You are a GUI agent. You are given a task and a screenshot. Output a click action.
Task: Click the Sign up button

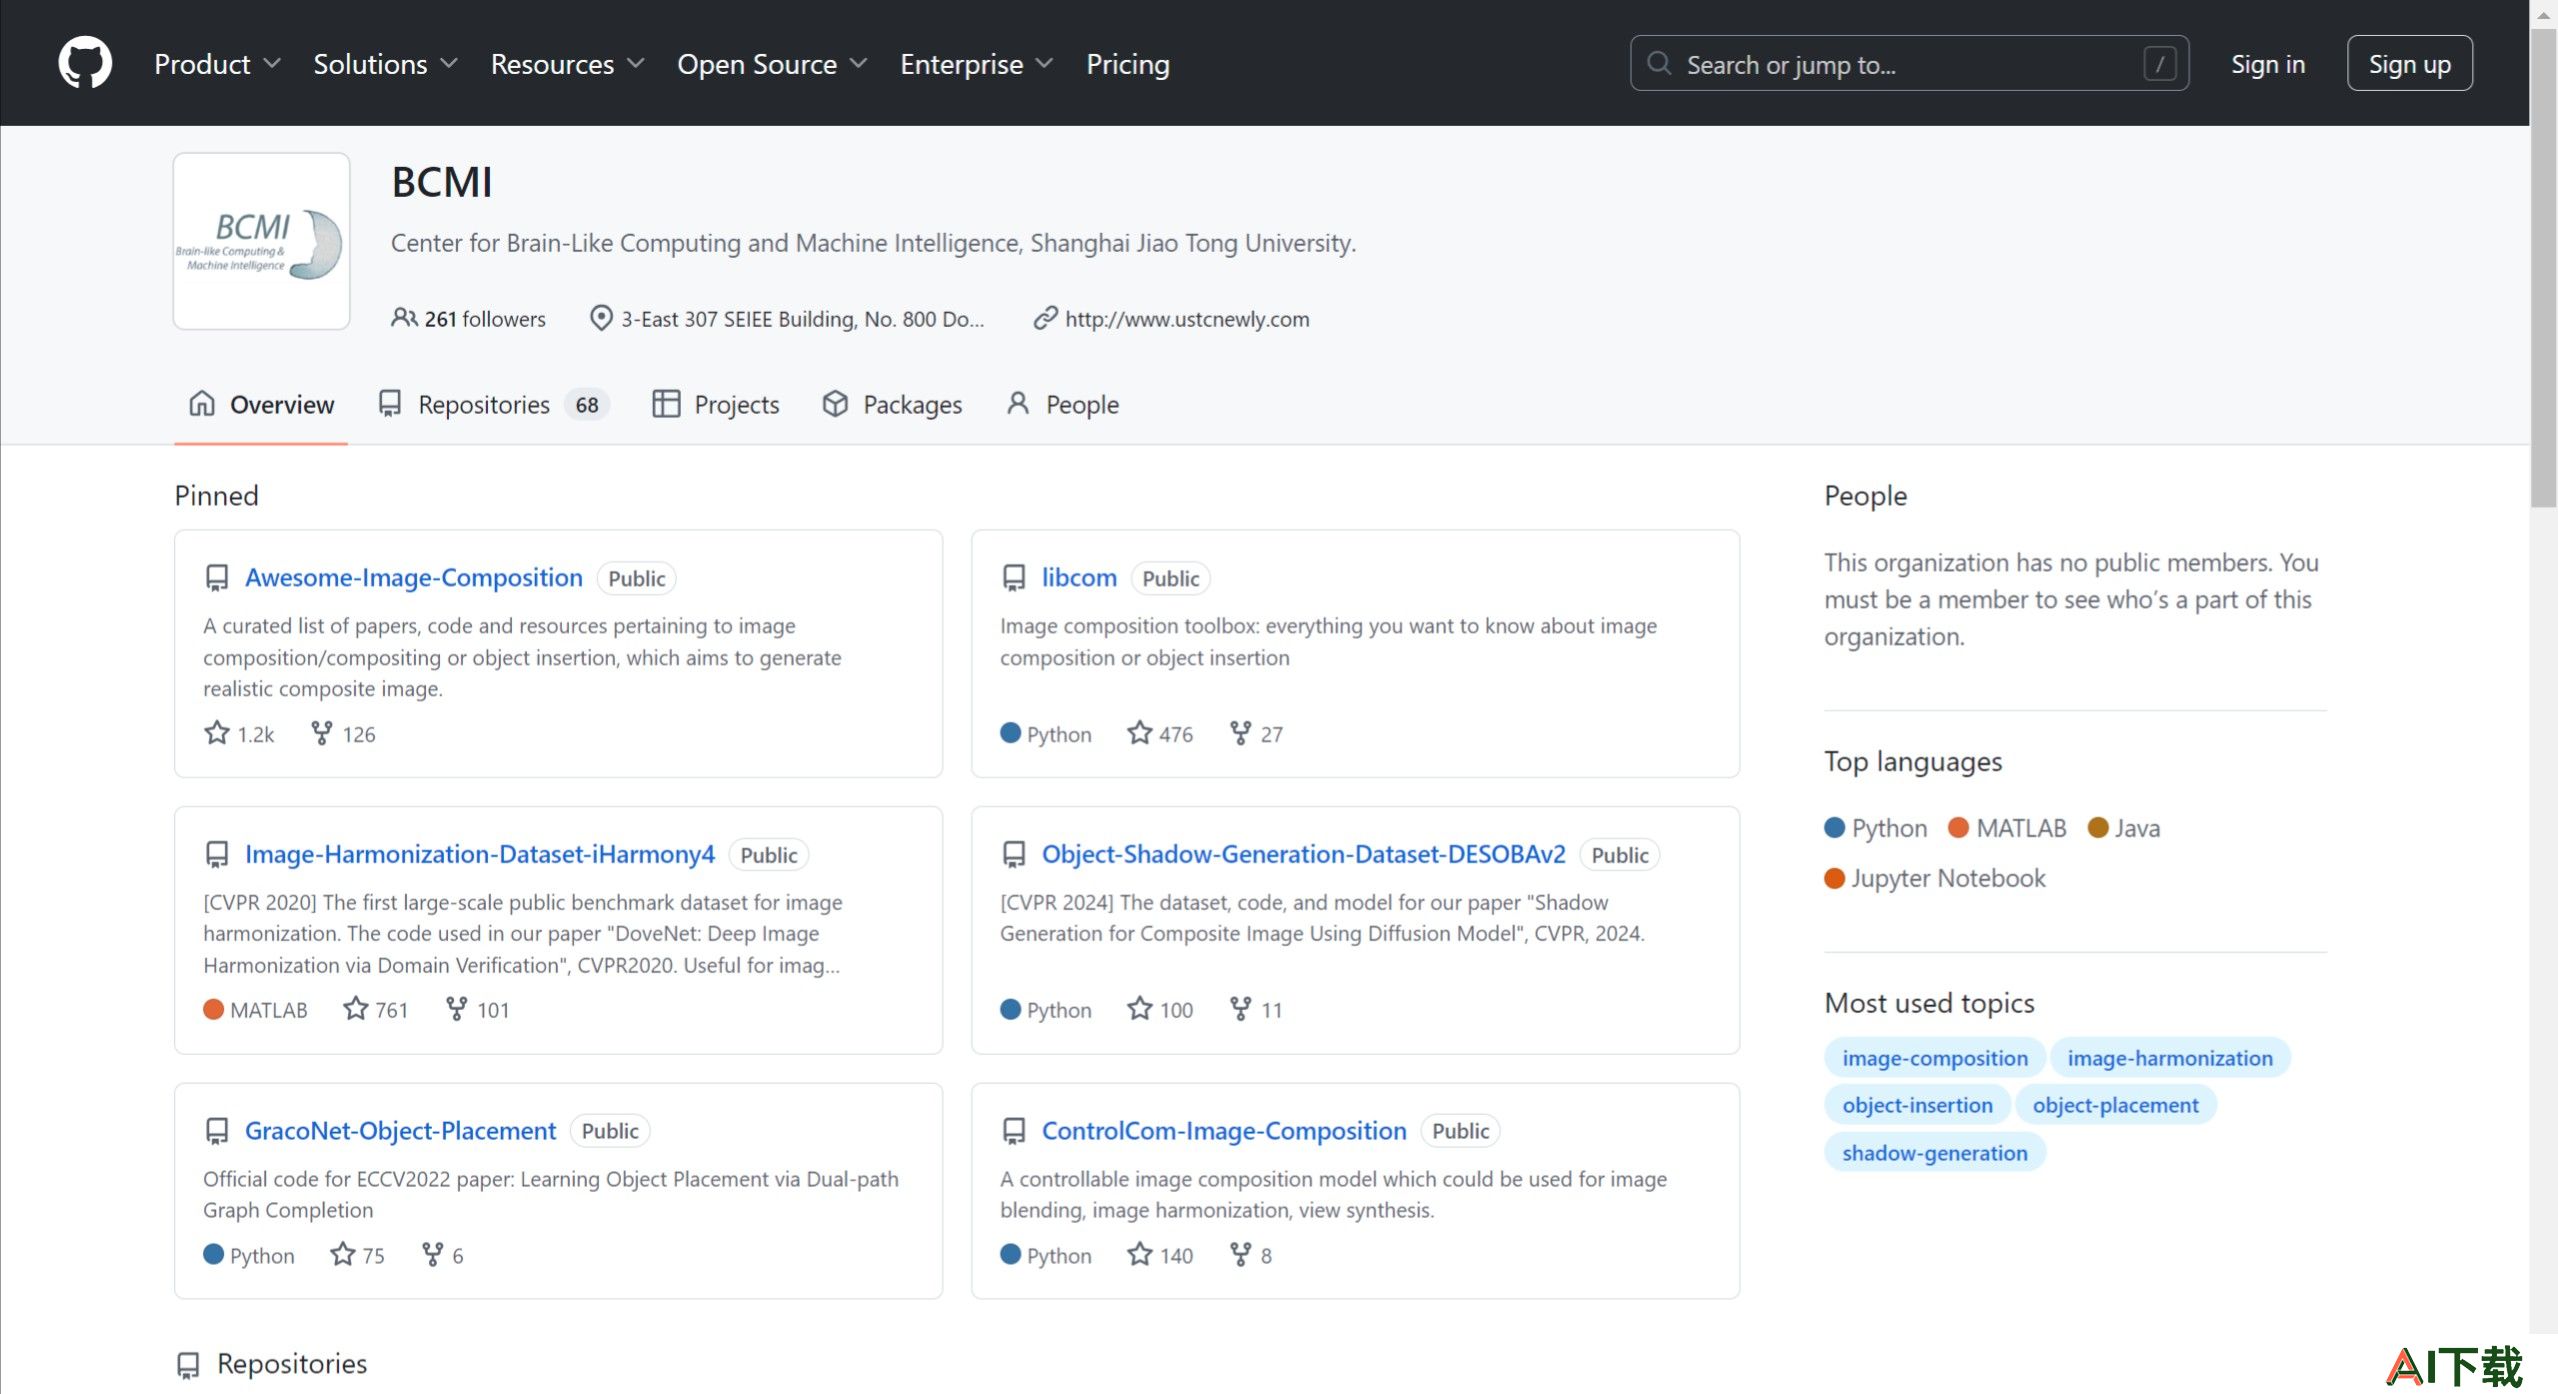pos(2409,64)
